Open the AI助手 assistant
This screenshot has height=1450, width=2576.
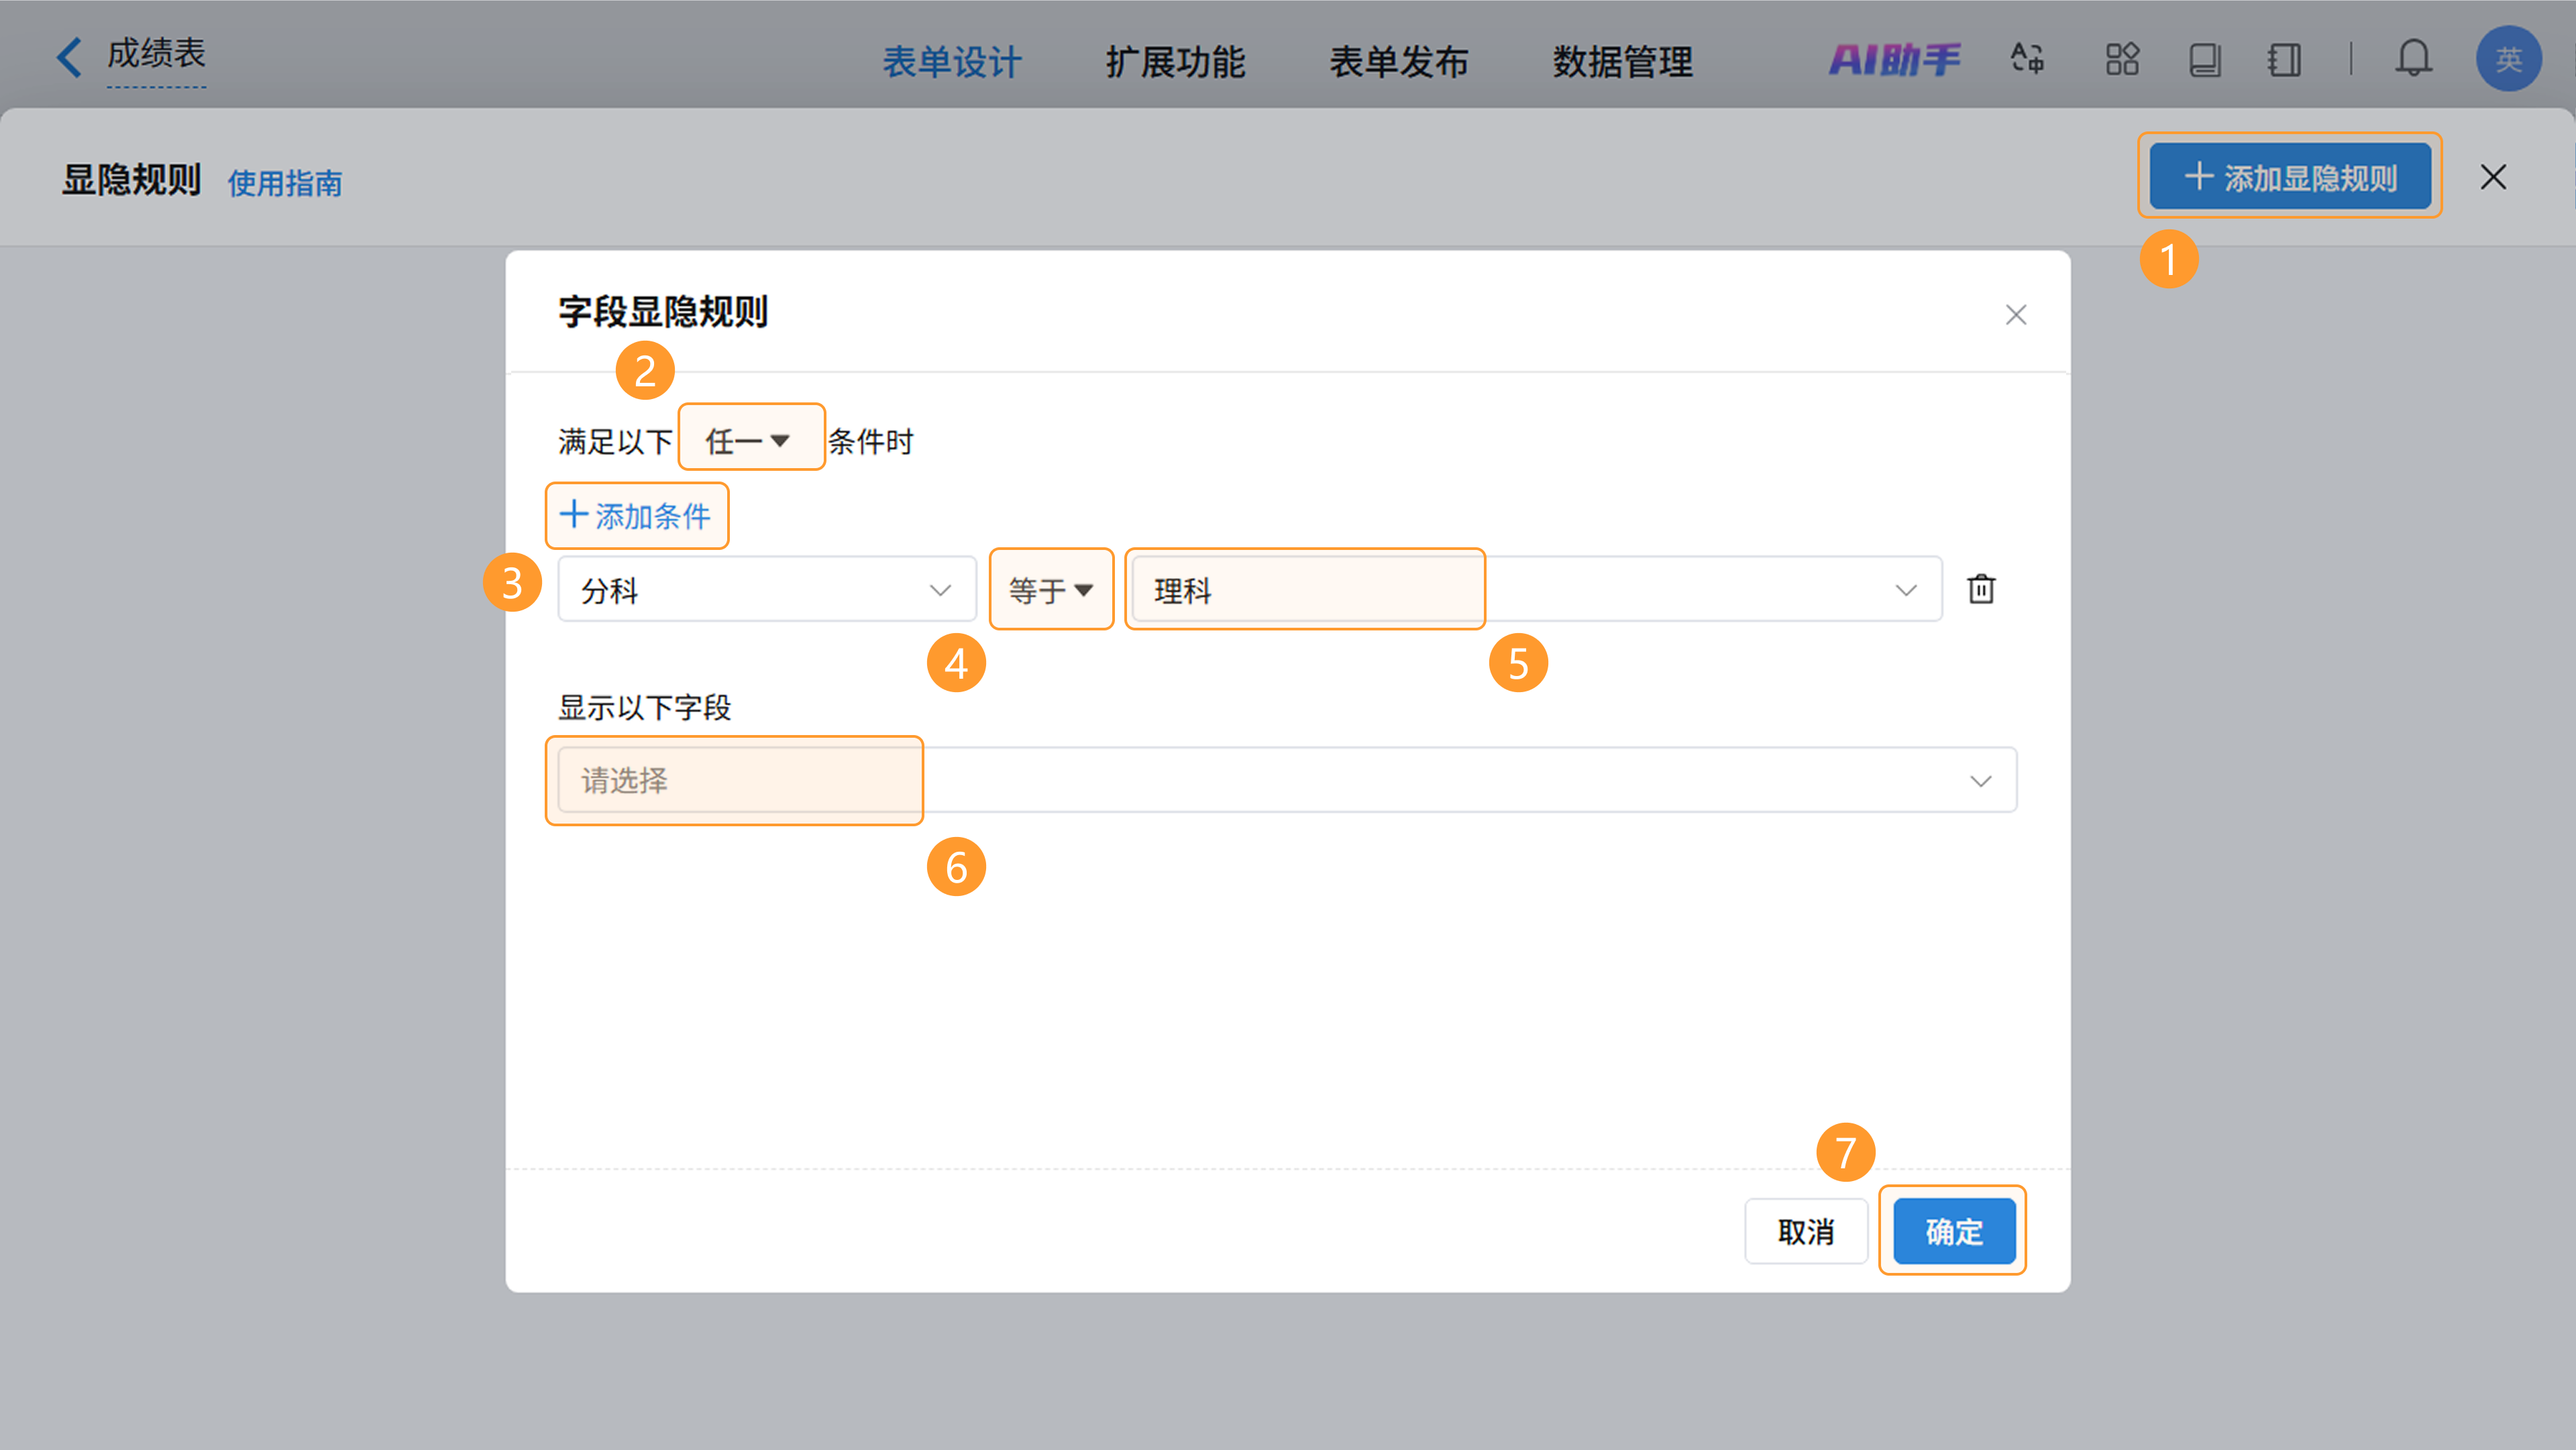tap(1894, 60)
